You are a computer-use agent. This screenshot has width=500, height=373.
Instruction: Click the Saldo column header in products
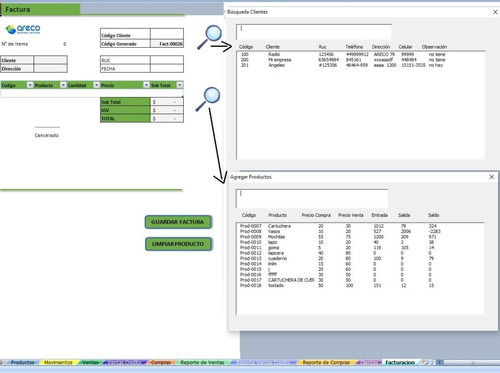pyautogui.click(x=433, y=215)
